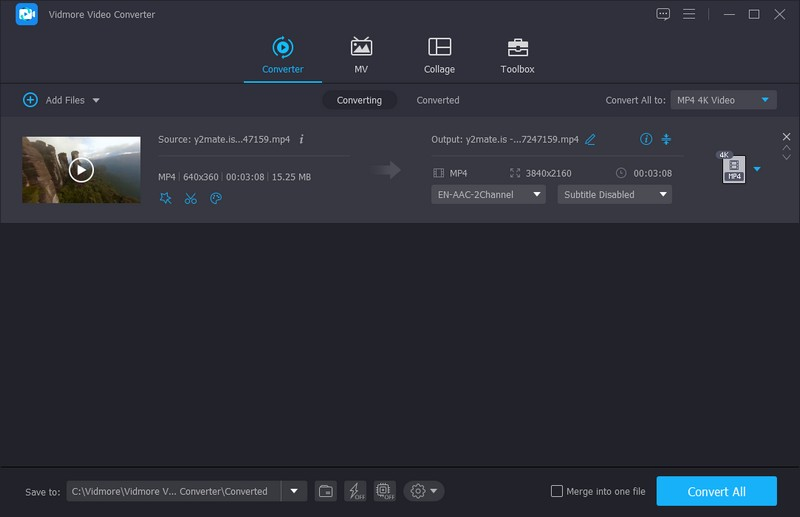This screenshot has width=800, height=517.
Task: Click the output MP4 film-strip icon
Action: (438, 173)
